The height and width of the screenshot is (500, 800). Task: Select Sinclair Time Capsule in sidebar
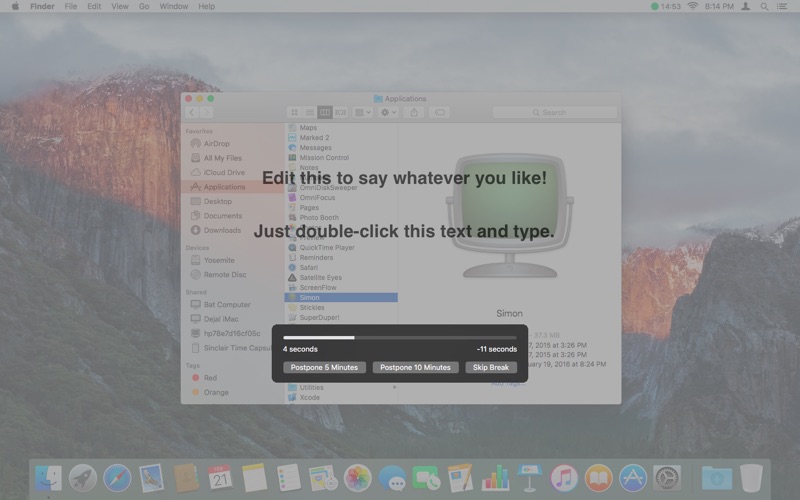[232, 348]
